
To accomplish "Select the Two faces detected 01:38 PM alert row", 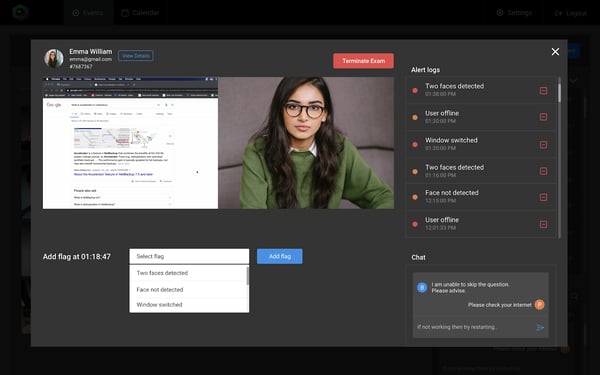I will (x=481, y=90).
